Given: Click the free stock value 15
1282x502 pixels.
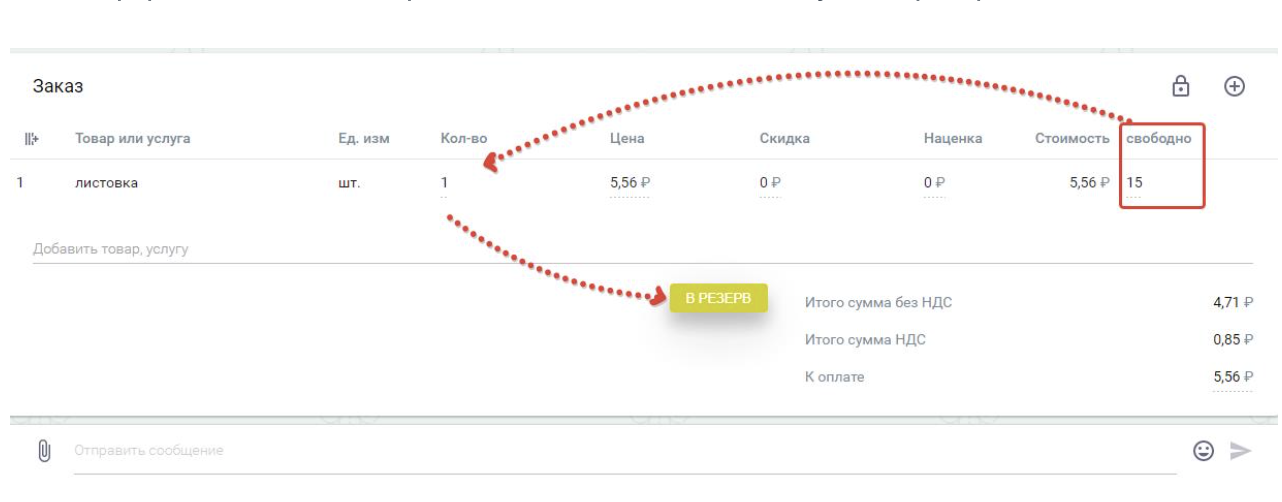Looking at the screenshot, I should coord(1134,183).
